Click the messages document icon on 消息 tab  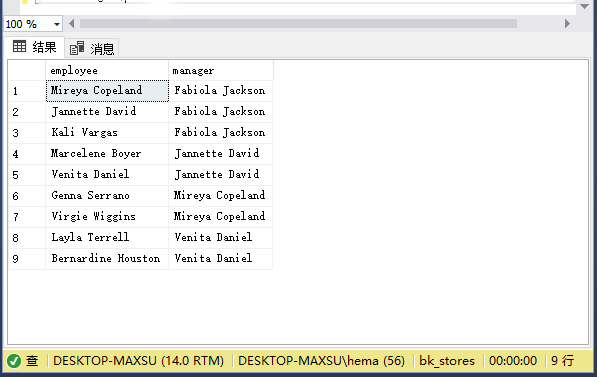click(x=77, y=48)
